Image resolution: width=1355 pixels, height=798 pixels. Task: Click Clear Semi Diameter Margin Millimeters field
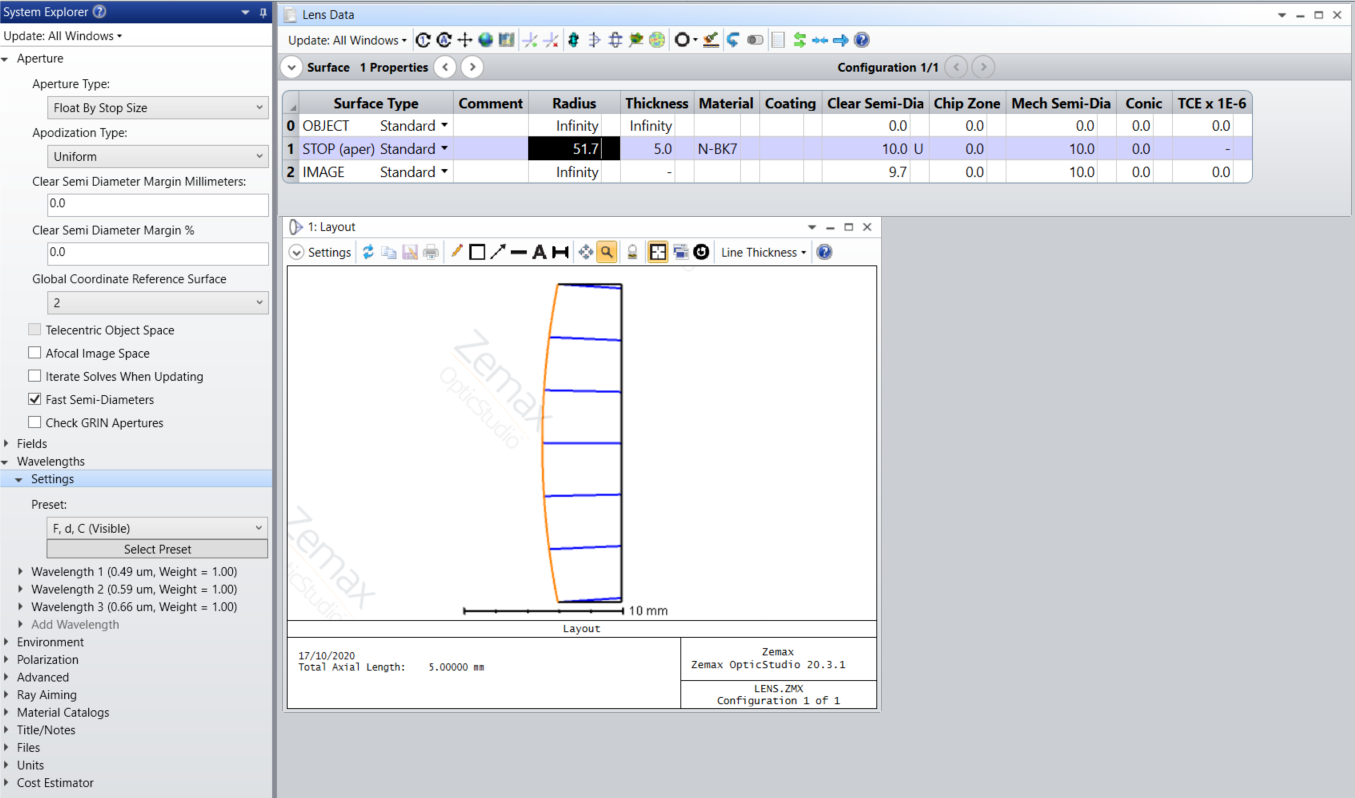click(x=158, y=203)
